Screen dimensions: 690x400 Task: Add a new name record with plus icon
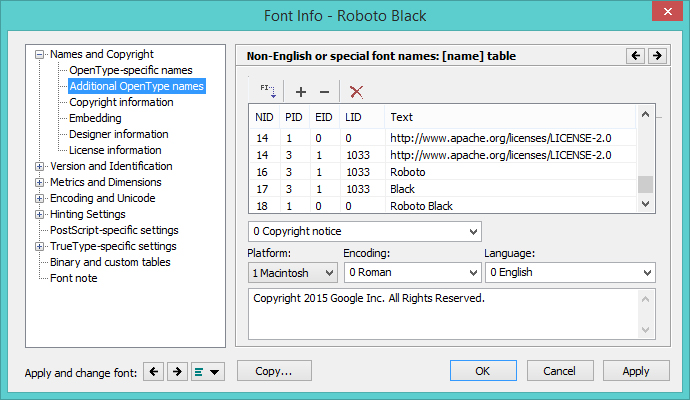[x=301, y=91]
